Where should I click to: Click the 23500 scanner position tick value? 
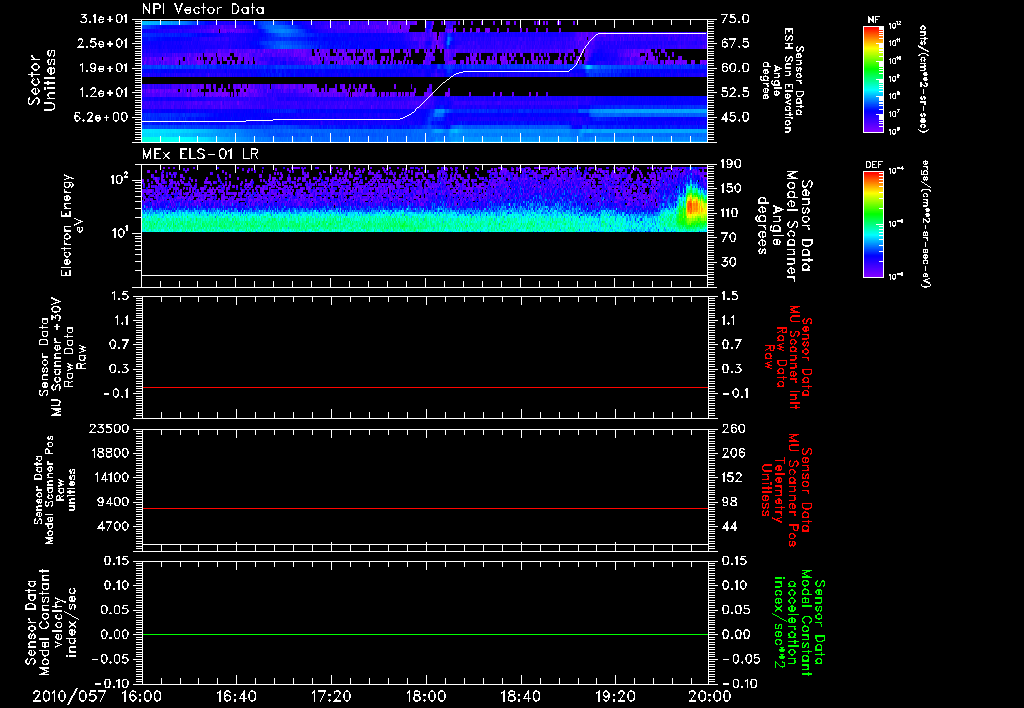click(111, 428)
